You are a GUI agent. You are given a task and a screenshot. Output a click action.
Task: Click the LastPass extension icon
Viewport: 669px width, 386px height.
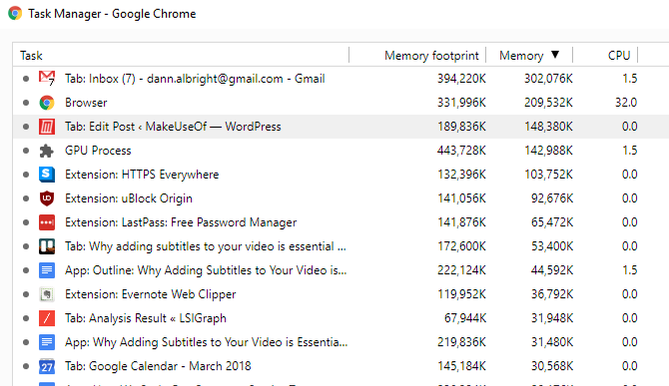tap(47, 222)
